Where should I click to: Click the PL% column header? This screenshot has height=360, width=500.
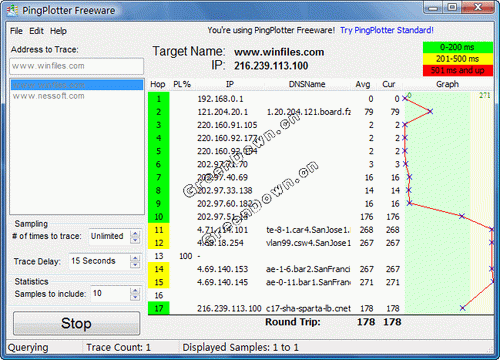pos(182,84)
